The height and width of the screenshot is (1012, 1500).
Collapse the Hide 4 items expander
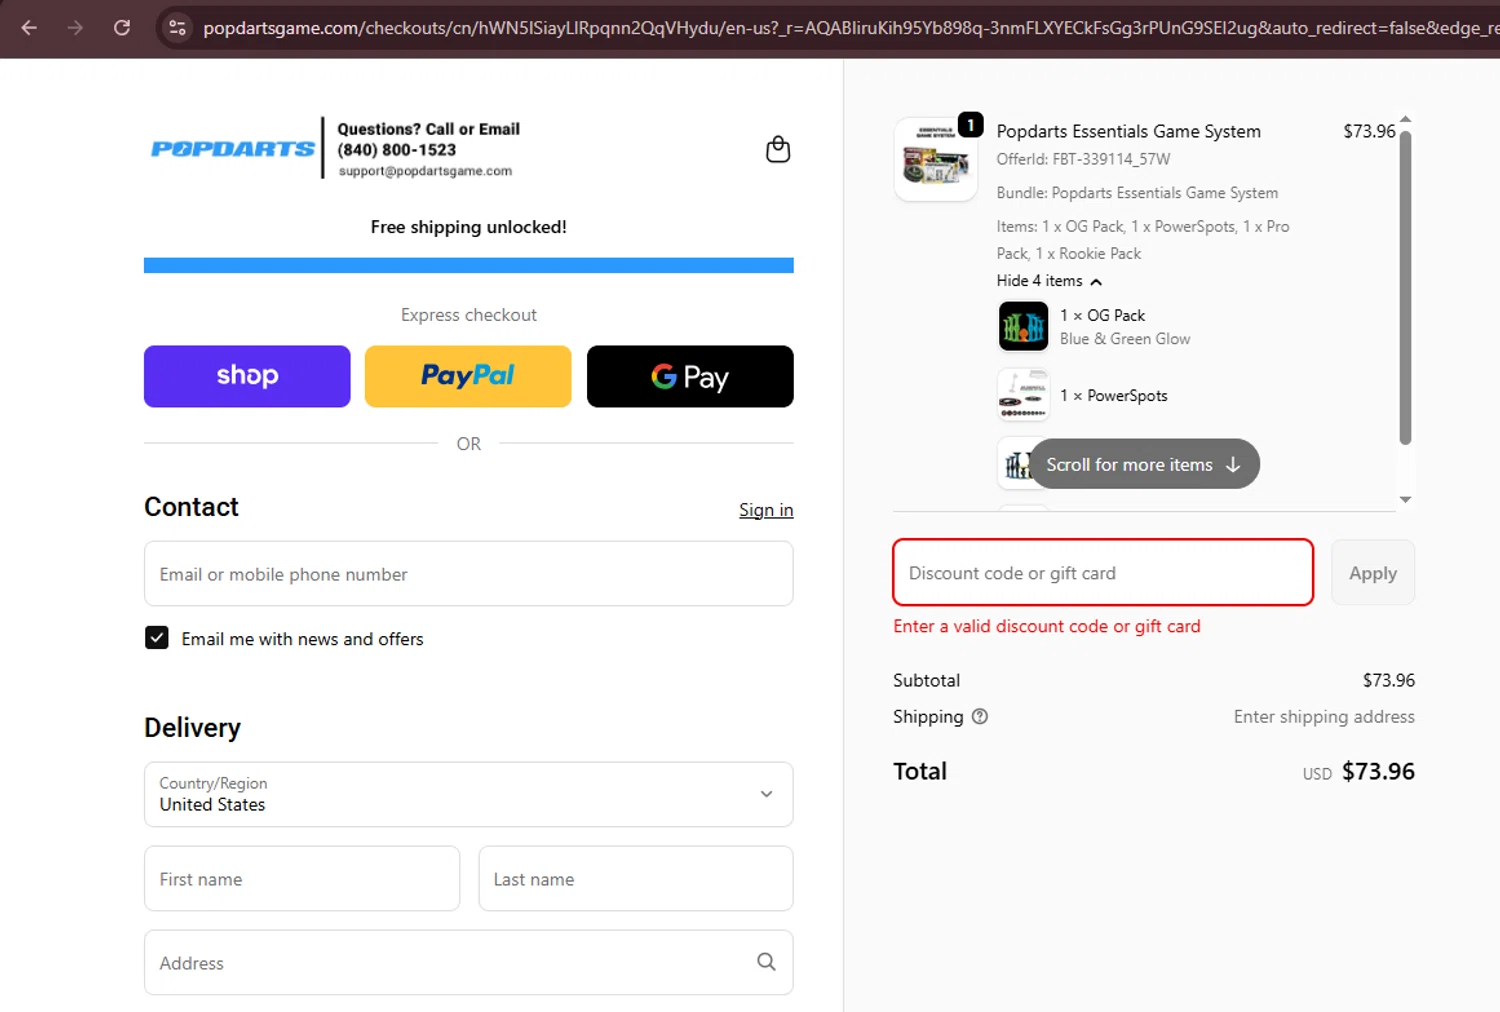1049,281
